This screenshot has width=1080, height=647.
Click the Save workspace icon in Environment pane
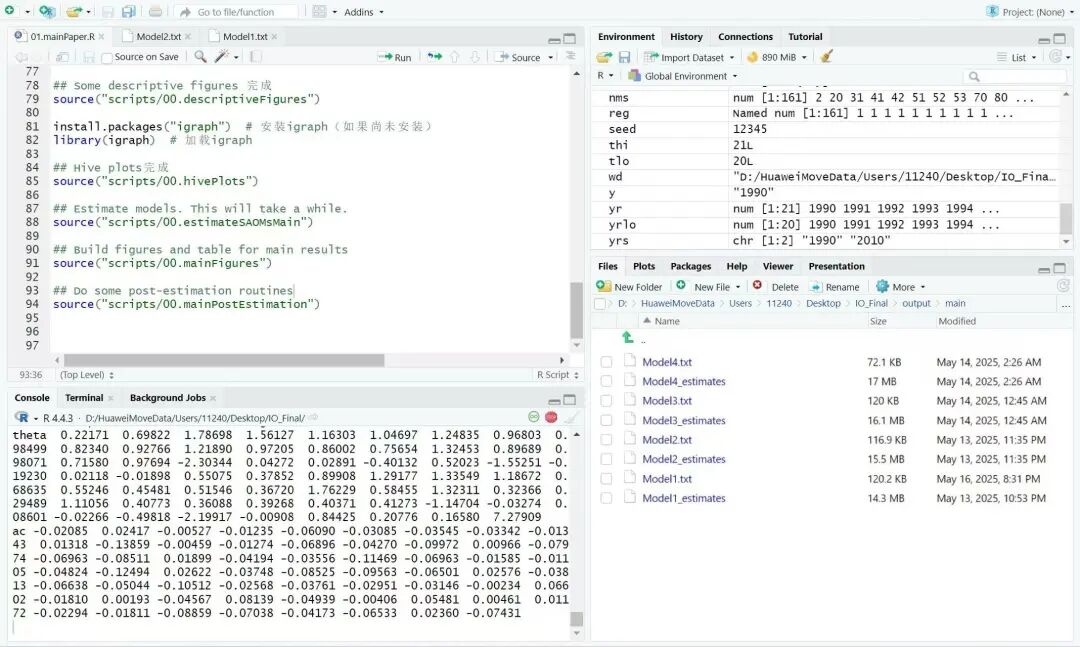(624, 57)
